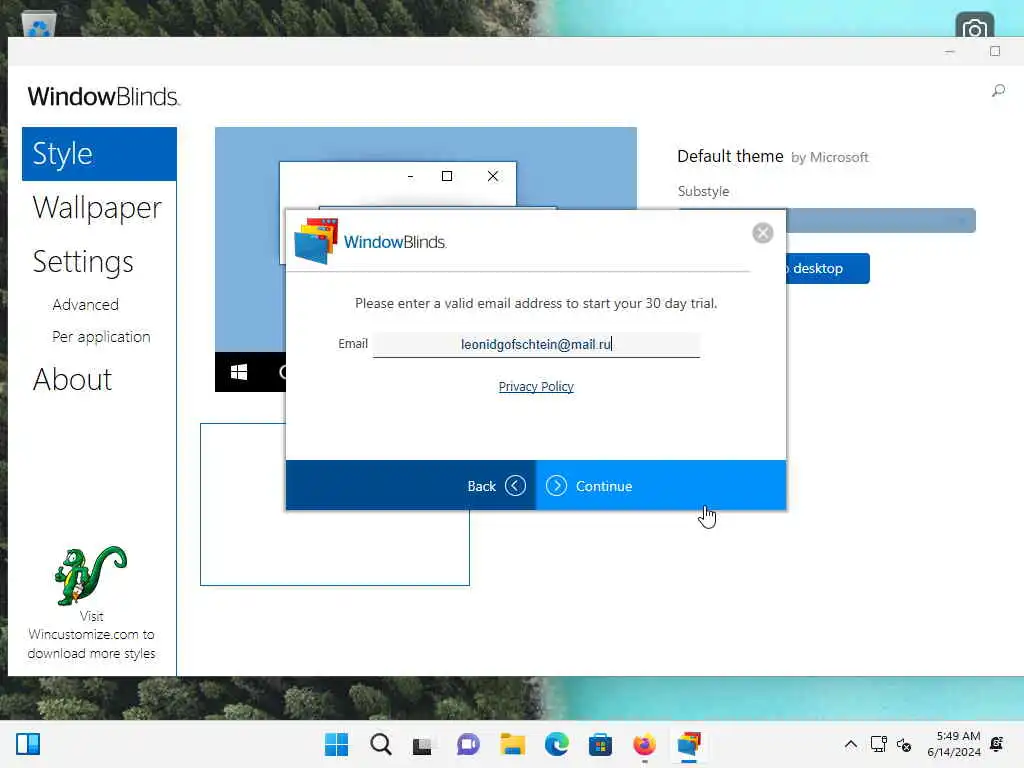The width and height of the screenshot is (1024, 768).
Task: Open Microsoft Store from taskbar
Action: pyautogui.click(x=600, y=744)
